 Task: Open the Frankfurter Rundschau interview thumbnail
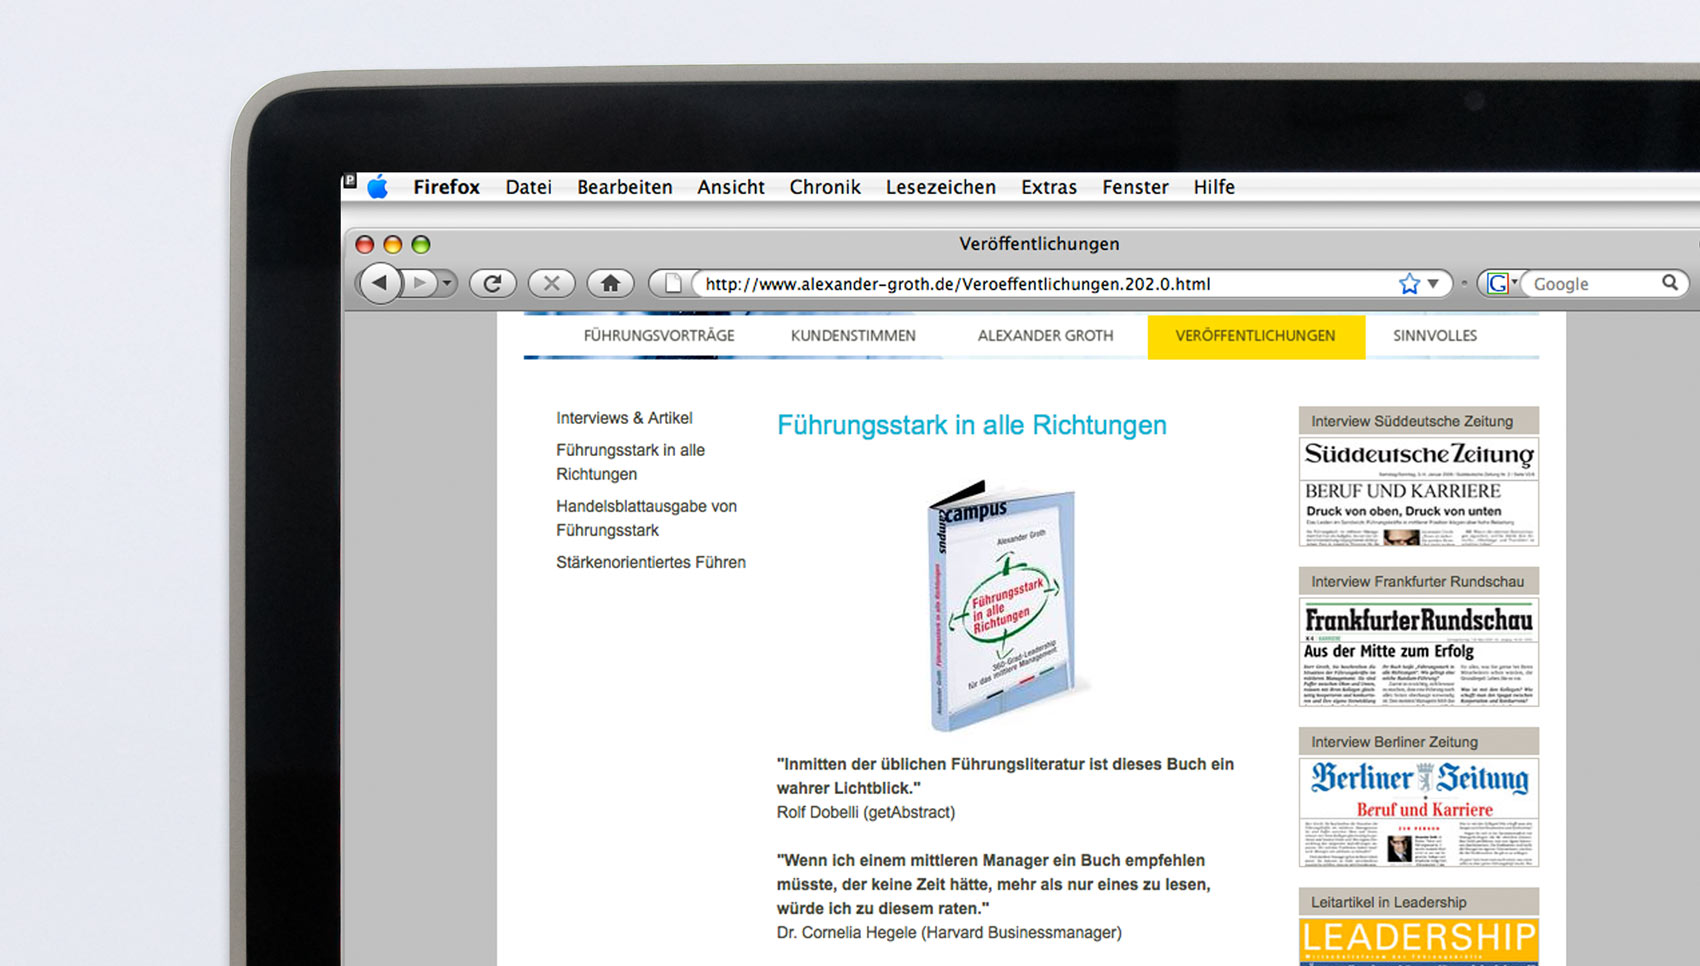click(1418, 651)
